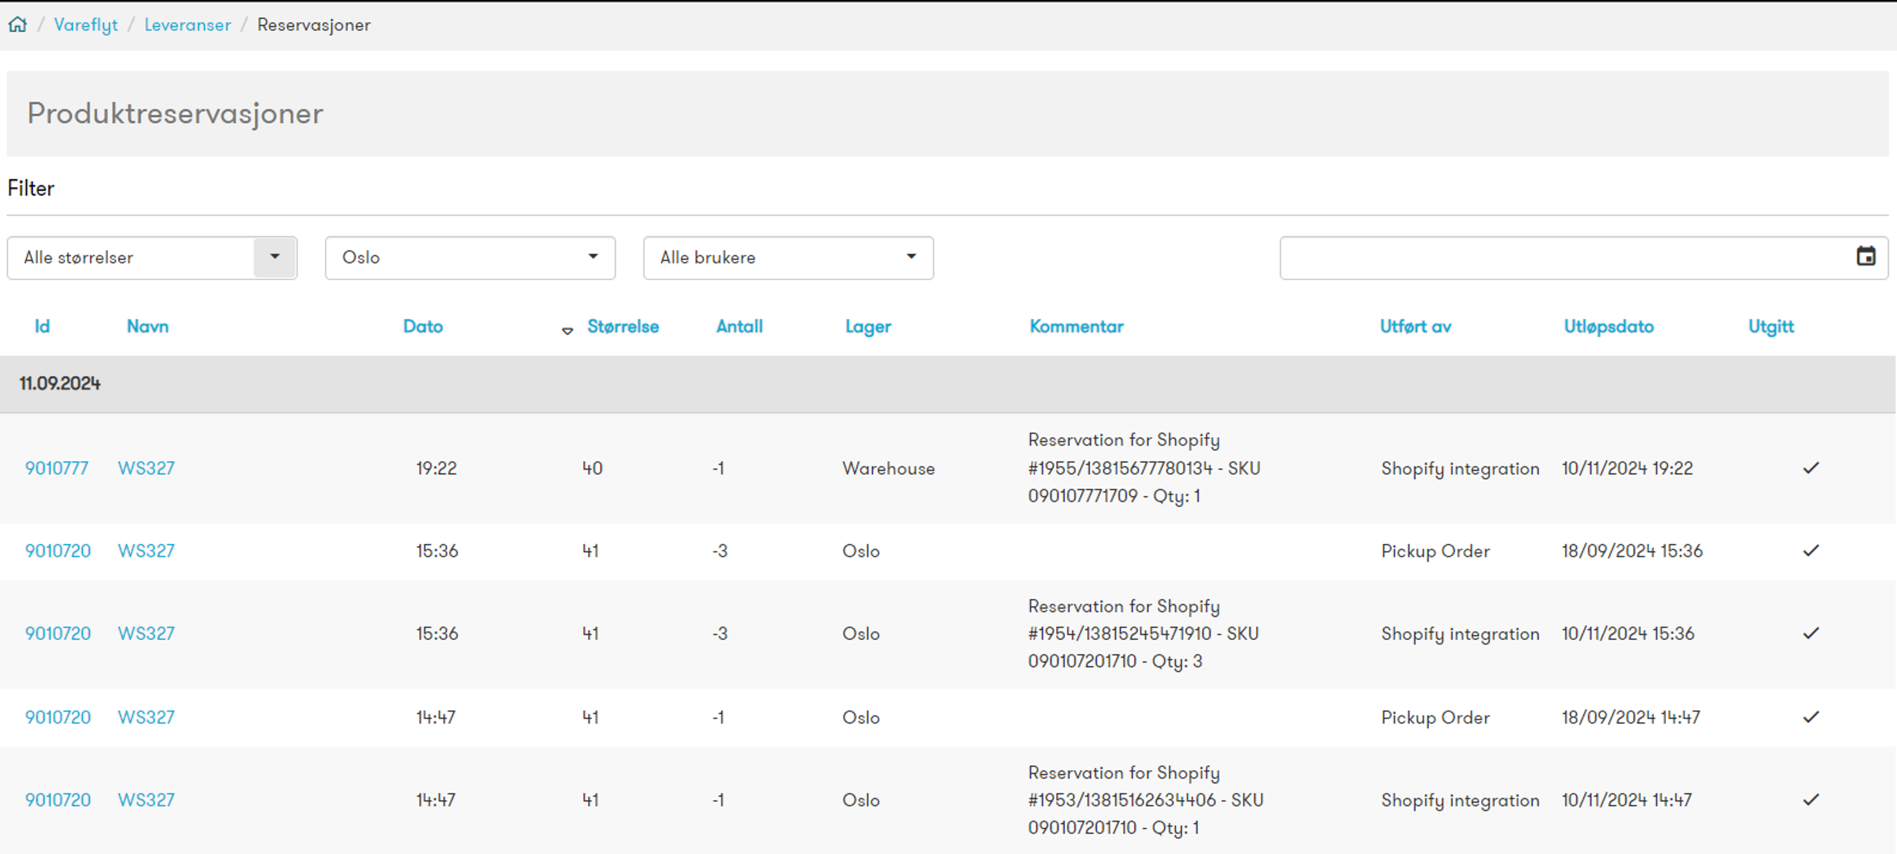This screenshot has width=1897, height=854.
Task: Click the Utgitt checkmark on the 10/11/2024 14:47 row
Action: [1811, 800]
